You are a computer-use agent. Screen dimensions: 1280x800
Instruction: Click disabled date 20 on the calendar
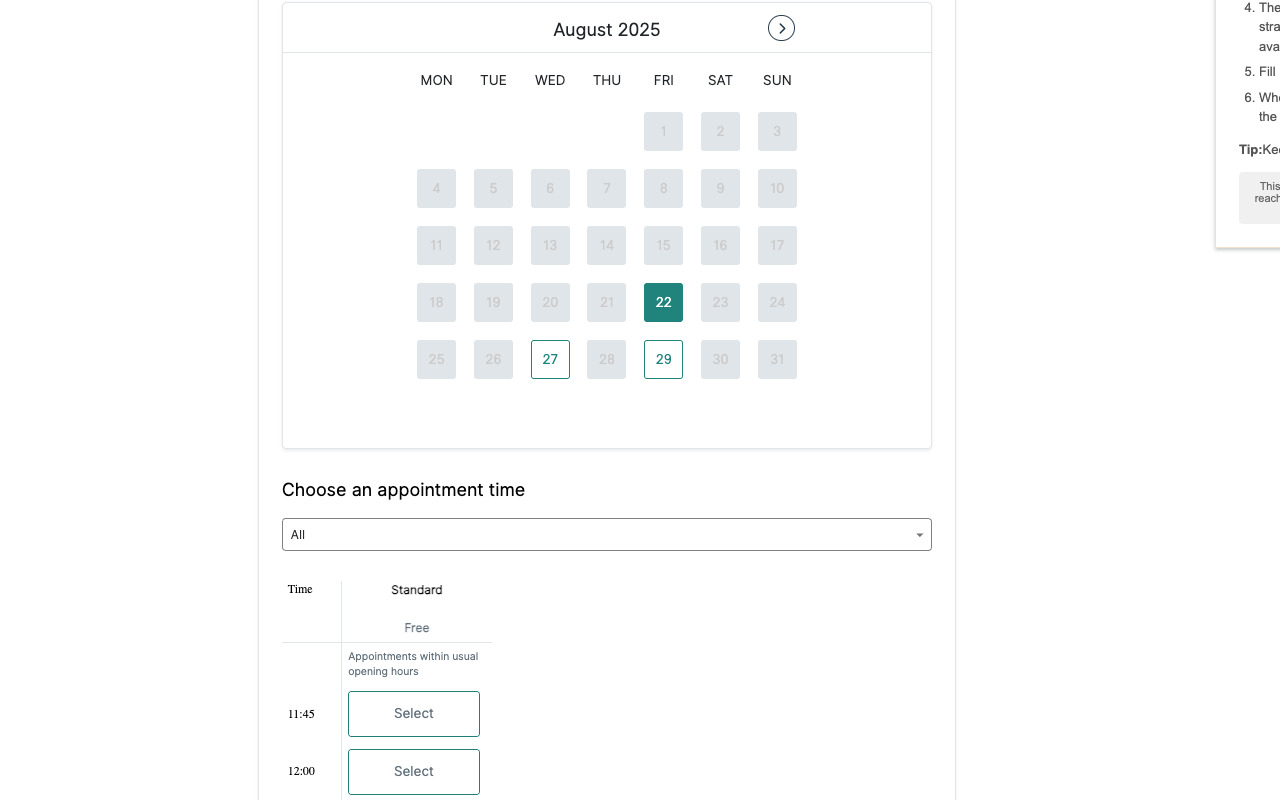click(550, 302)
